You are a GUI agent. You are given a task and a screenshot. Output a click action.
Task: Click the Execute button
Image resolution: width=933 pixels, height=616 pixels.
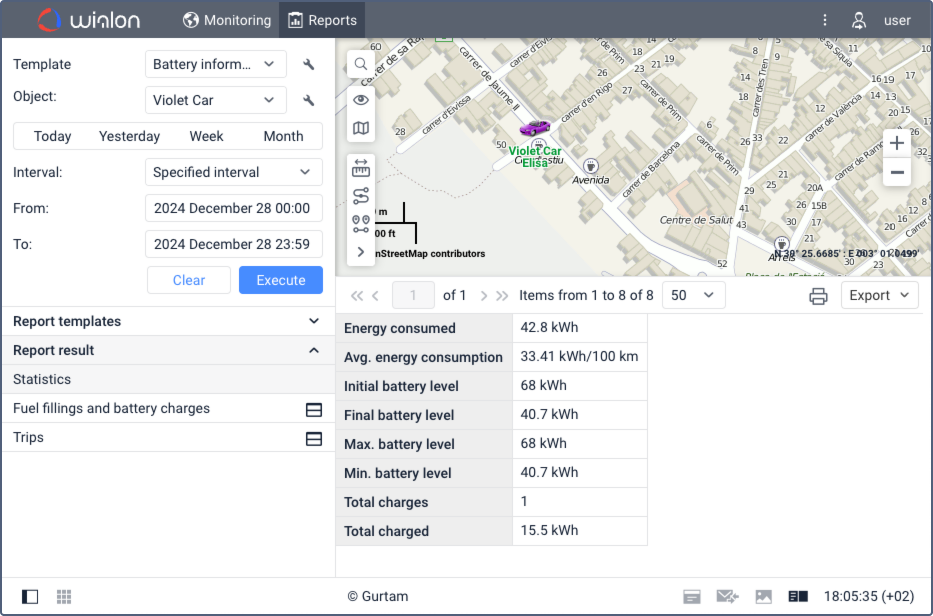coord(280,280)
